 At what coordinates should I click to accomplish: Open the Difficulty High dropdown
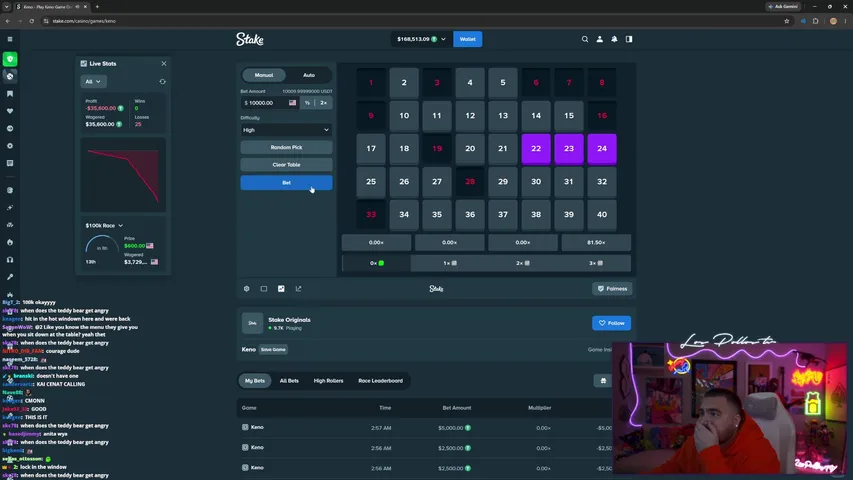point(286,130)
